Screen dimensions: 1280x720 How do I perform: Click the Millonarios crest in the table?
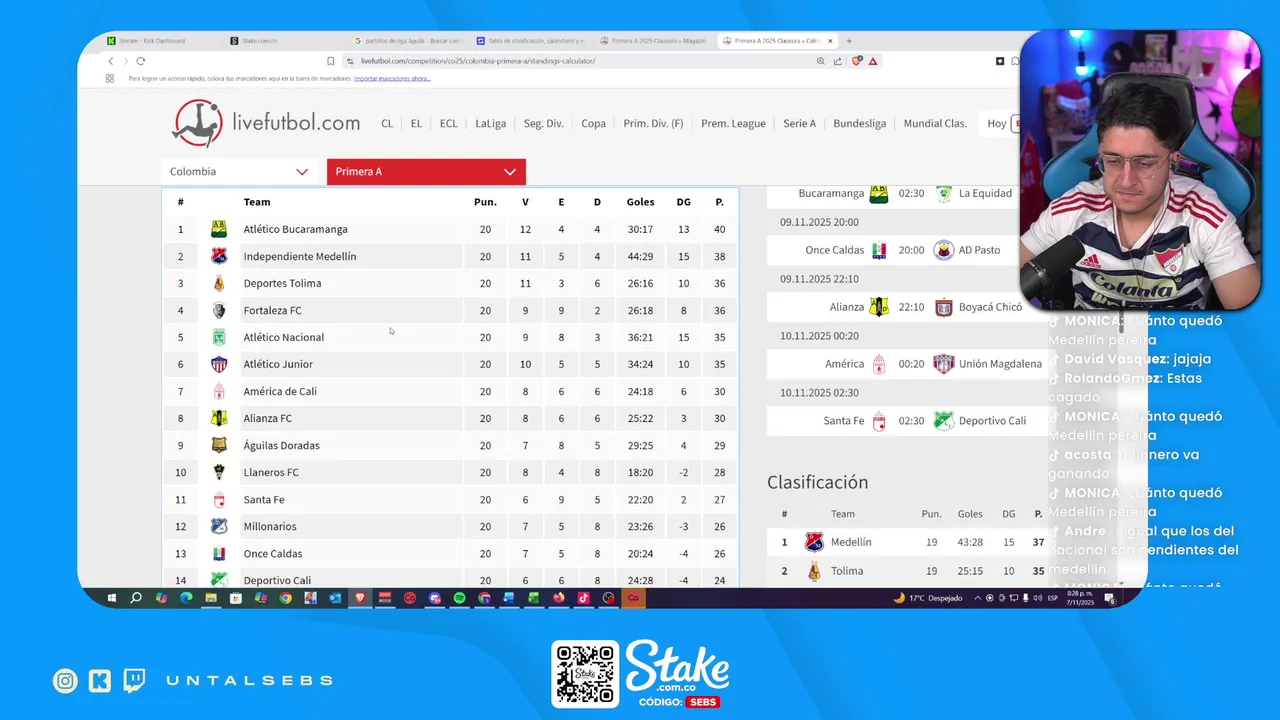pos(219,526)
